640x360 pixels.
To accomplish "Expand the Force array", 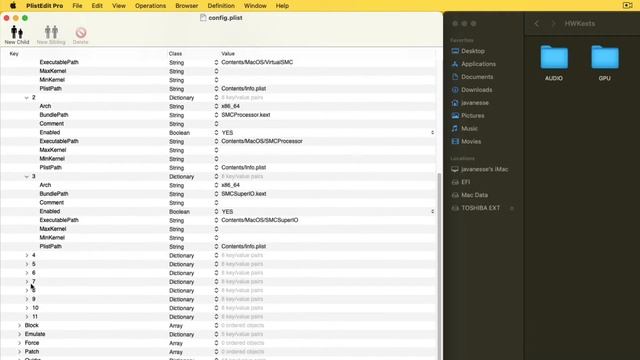I will (x=19, y=343).
